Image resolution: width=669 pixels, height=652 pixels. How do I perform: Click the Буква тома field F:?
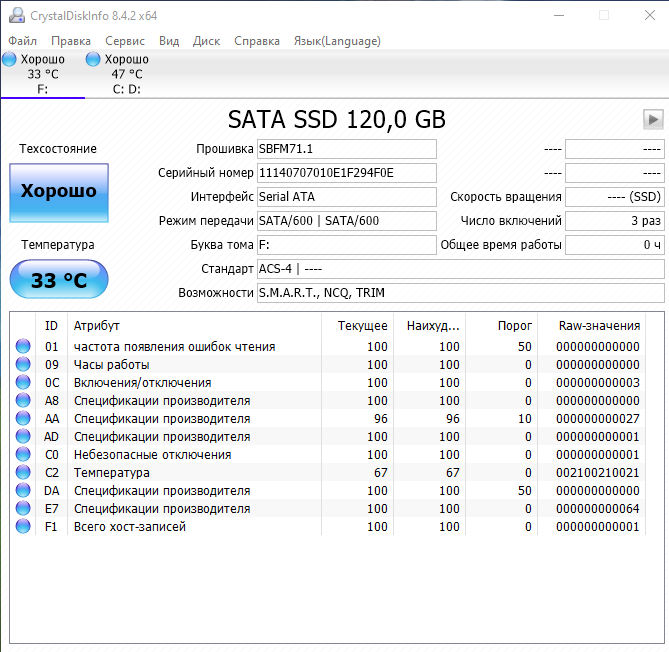(346, 245)
